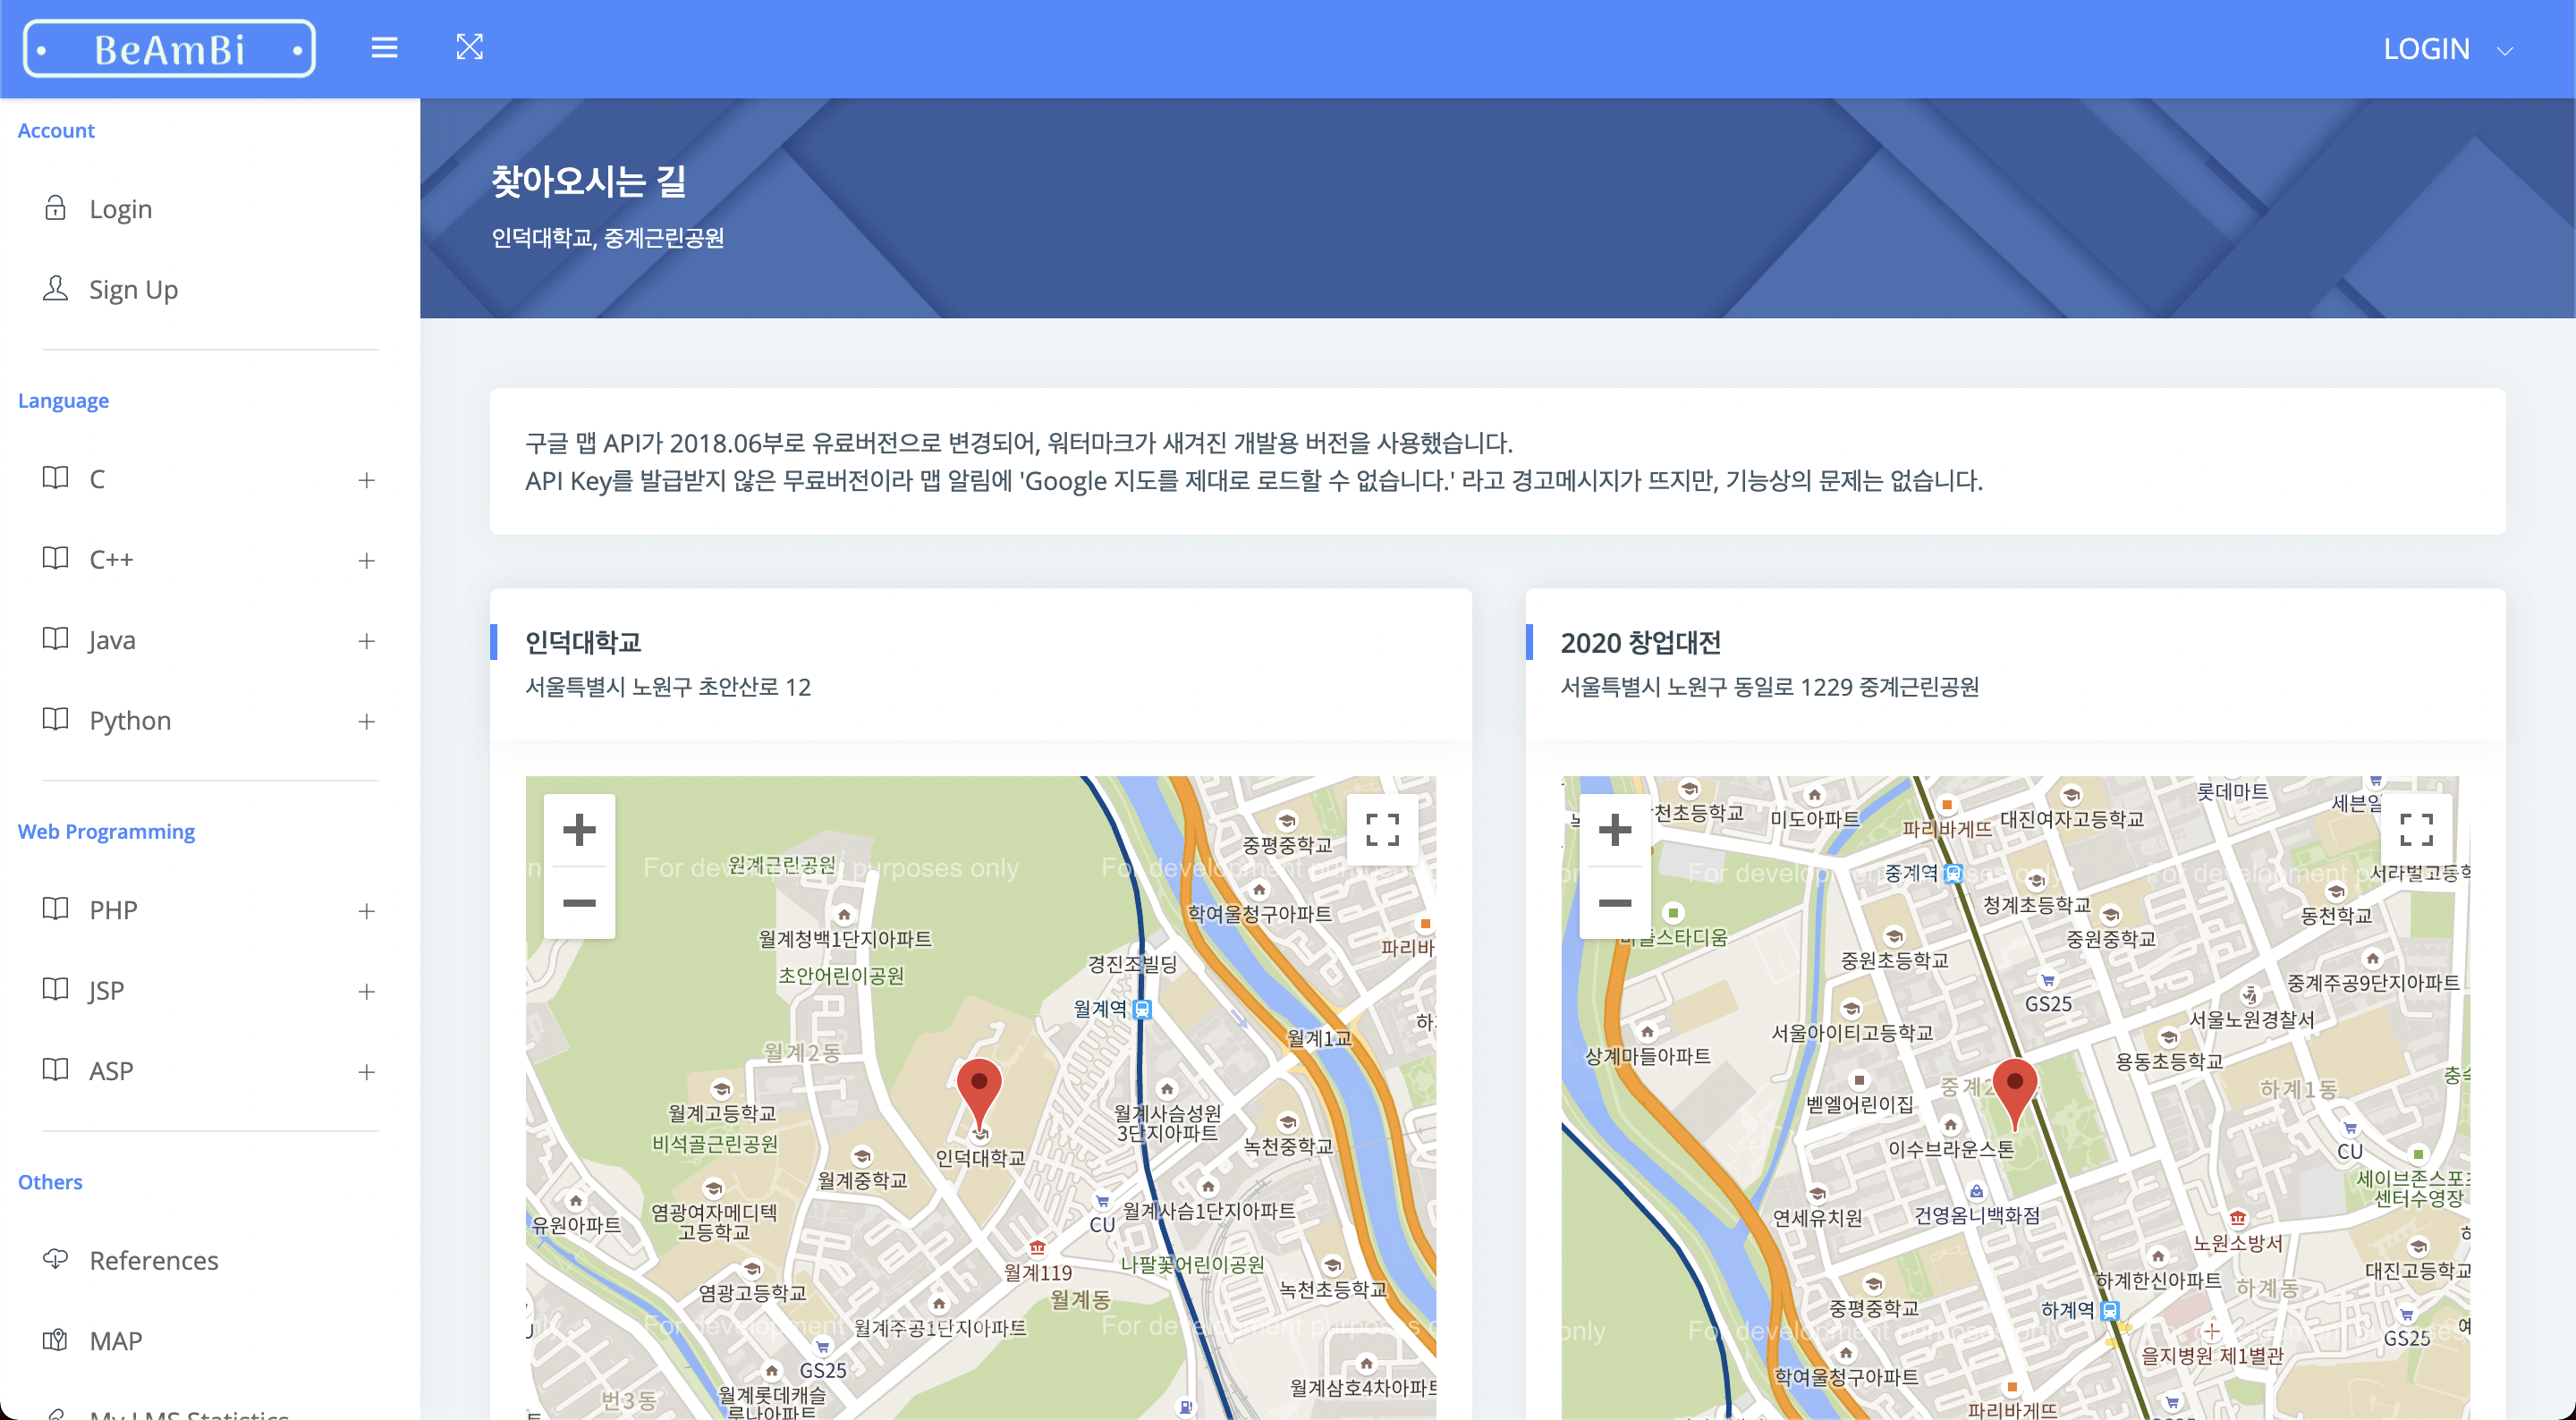Open References in the sidebar
2576x1420 pixels.
click(153, 1260)
